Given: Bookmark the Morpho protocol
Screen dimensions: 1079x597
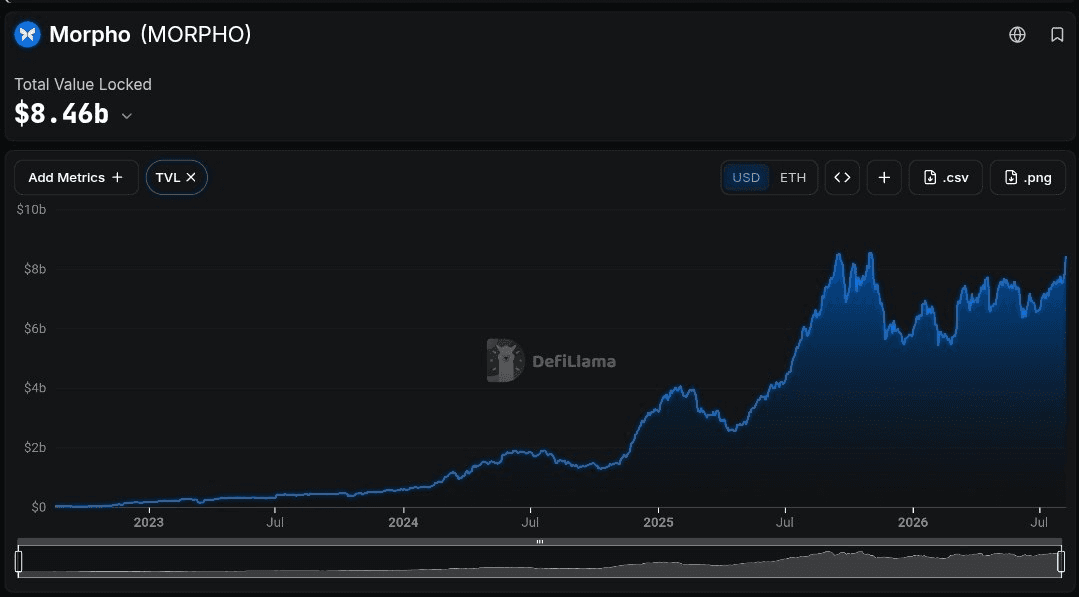Looking at the screenshot, I should click(x=1057, y=34).
